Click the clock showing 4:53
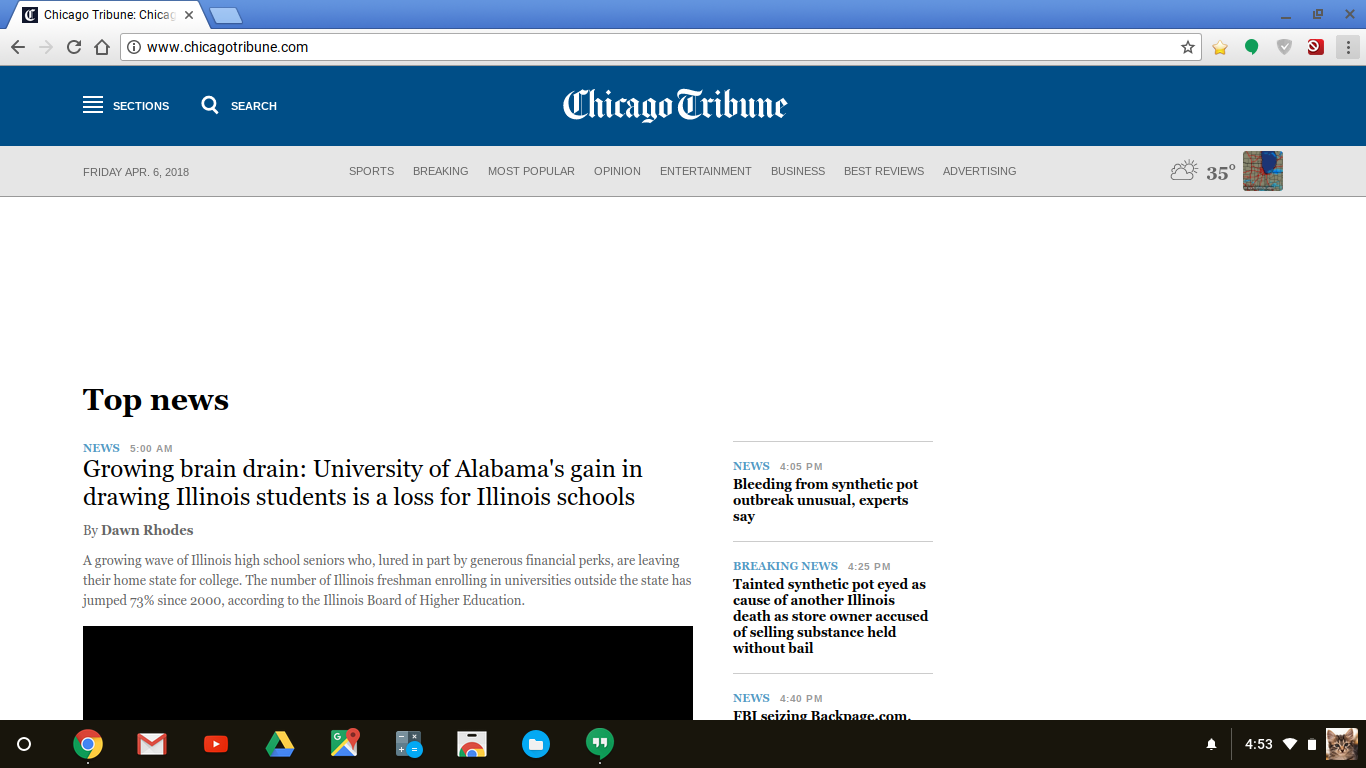Image resolution: width=1366 pixels, height=768 pixels. coord(1259,744)
